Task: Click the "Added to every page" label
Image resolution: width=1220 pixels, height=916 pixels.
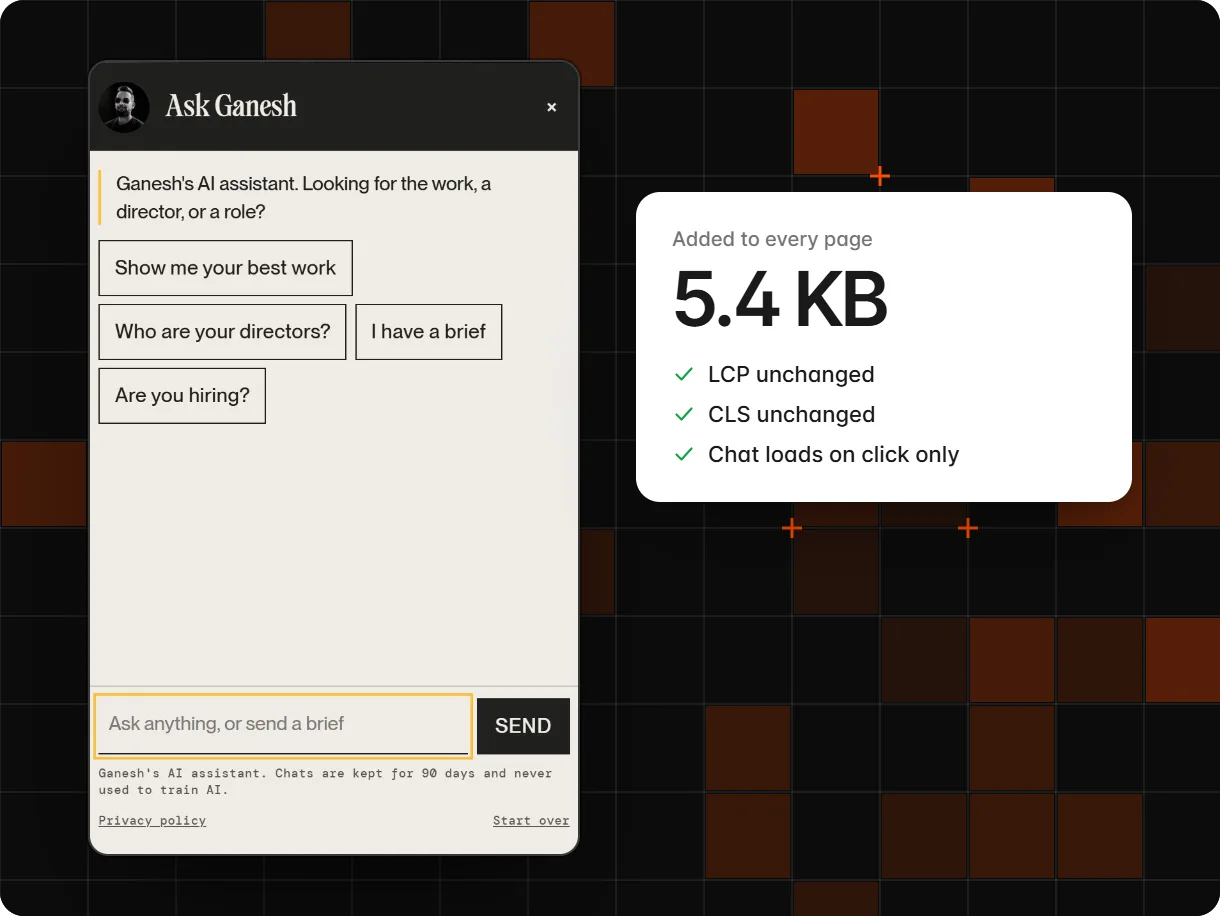Action: coord(772,239)
